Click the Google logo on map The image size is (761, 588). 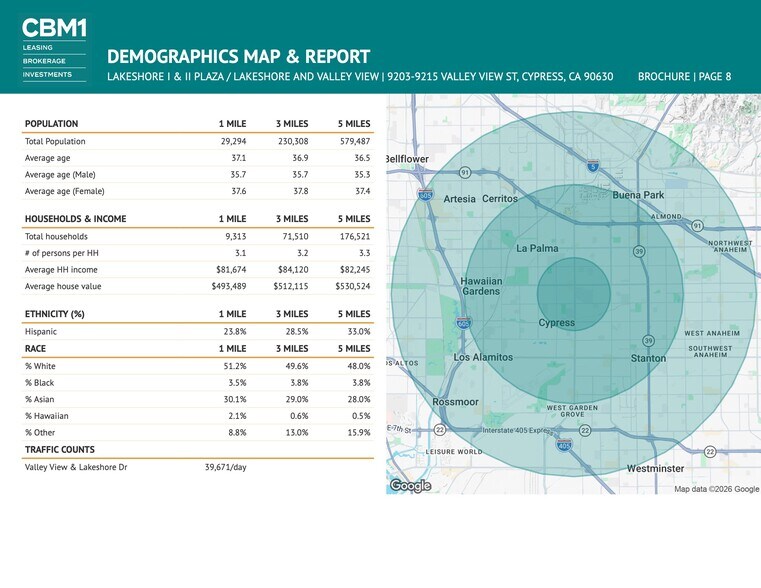(411, 485)
